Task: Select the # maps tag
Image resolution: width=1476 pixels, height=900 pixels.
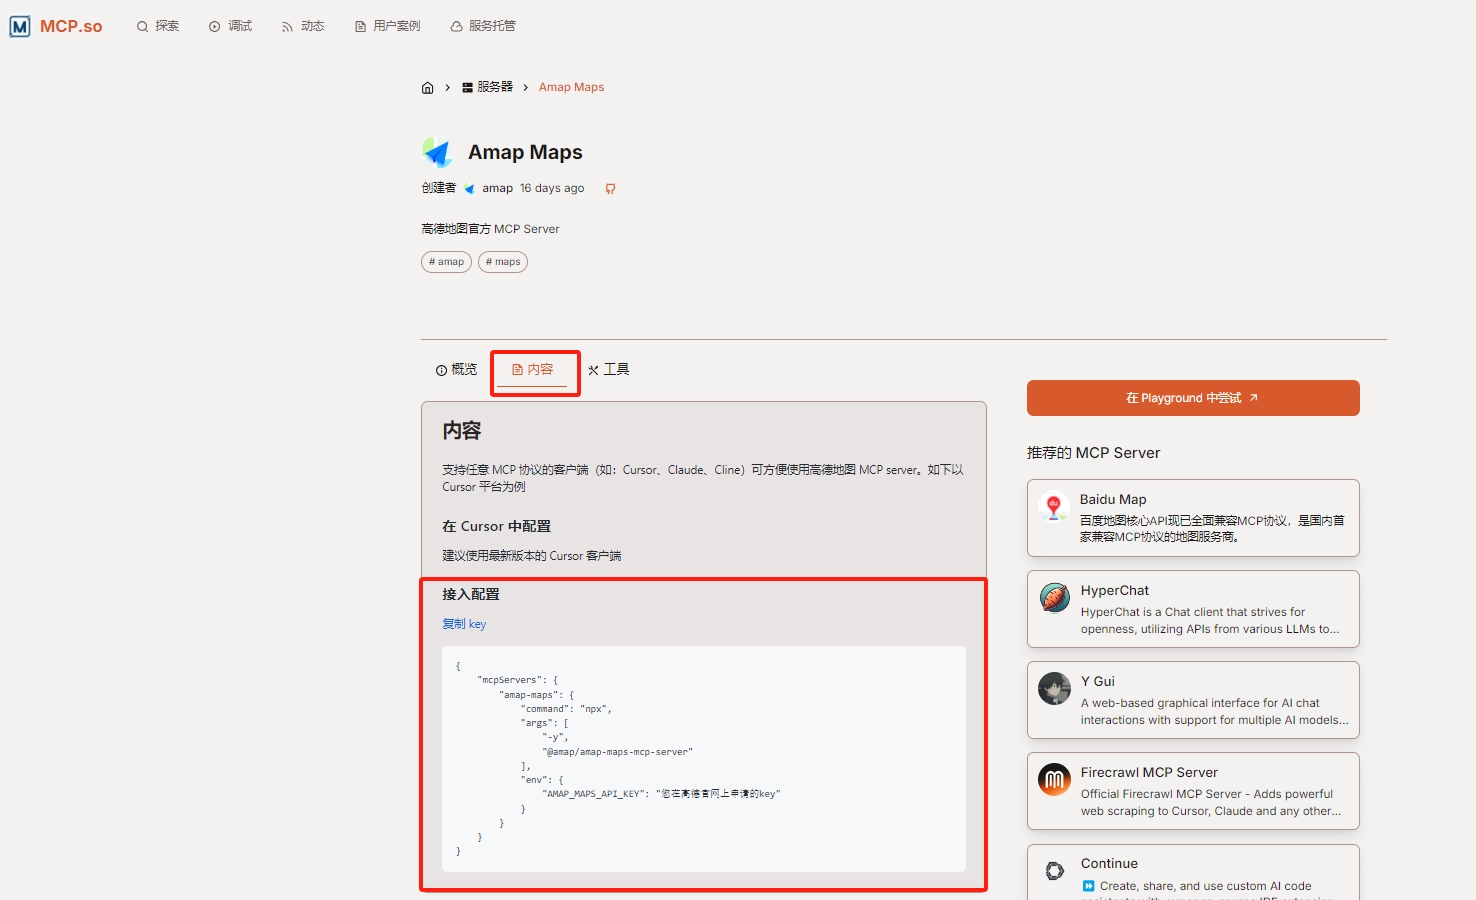Action: click(503, 262)
